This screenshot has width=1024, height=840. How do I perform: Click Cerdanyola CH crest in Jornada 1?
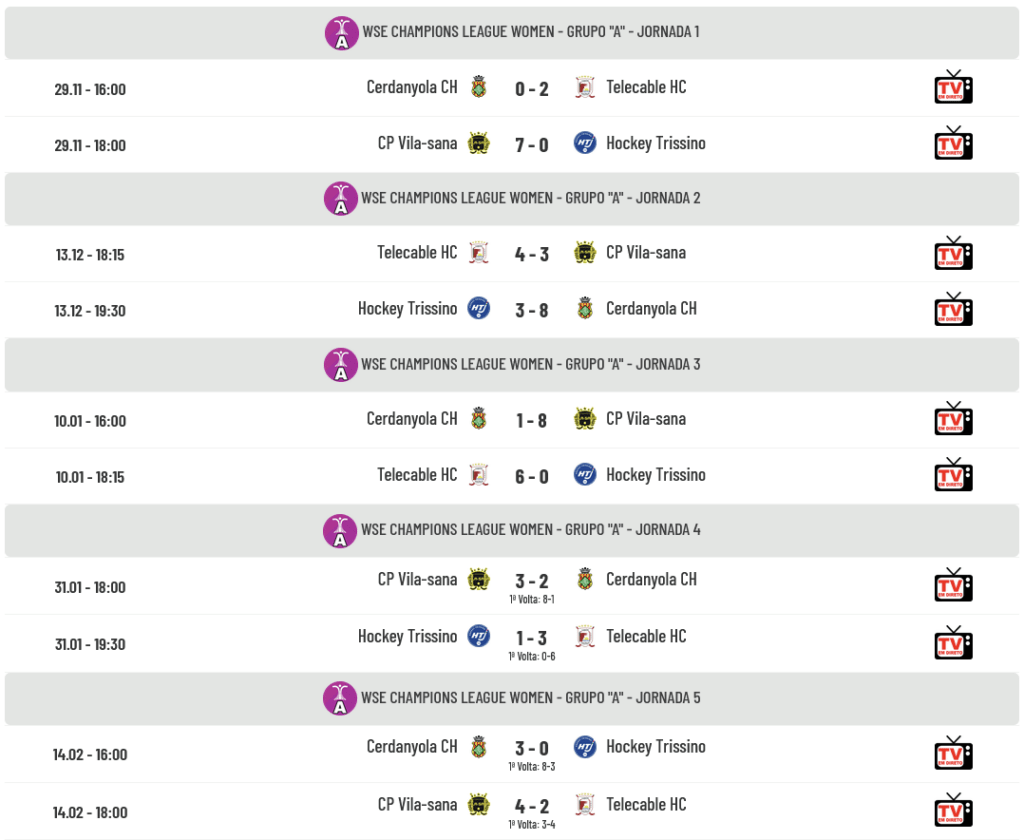478,87
